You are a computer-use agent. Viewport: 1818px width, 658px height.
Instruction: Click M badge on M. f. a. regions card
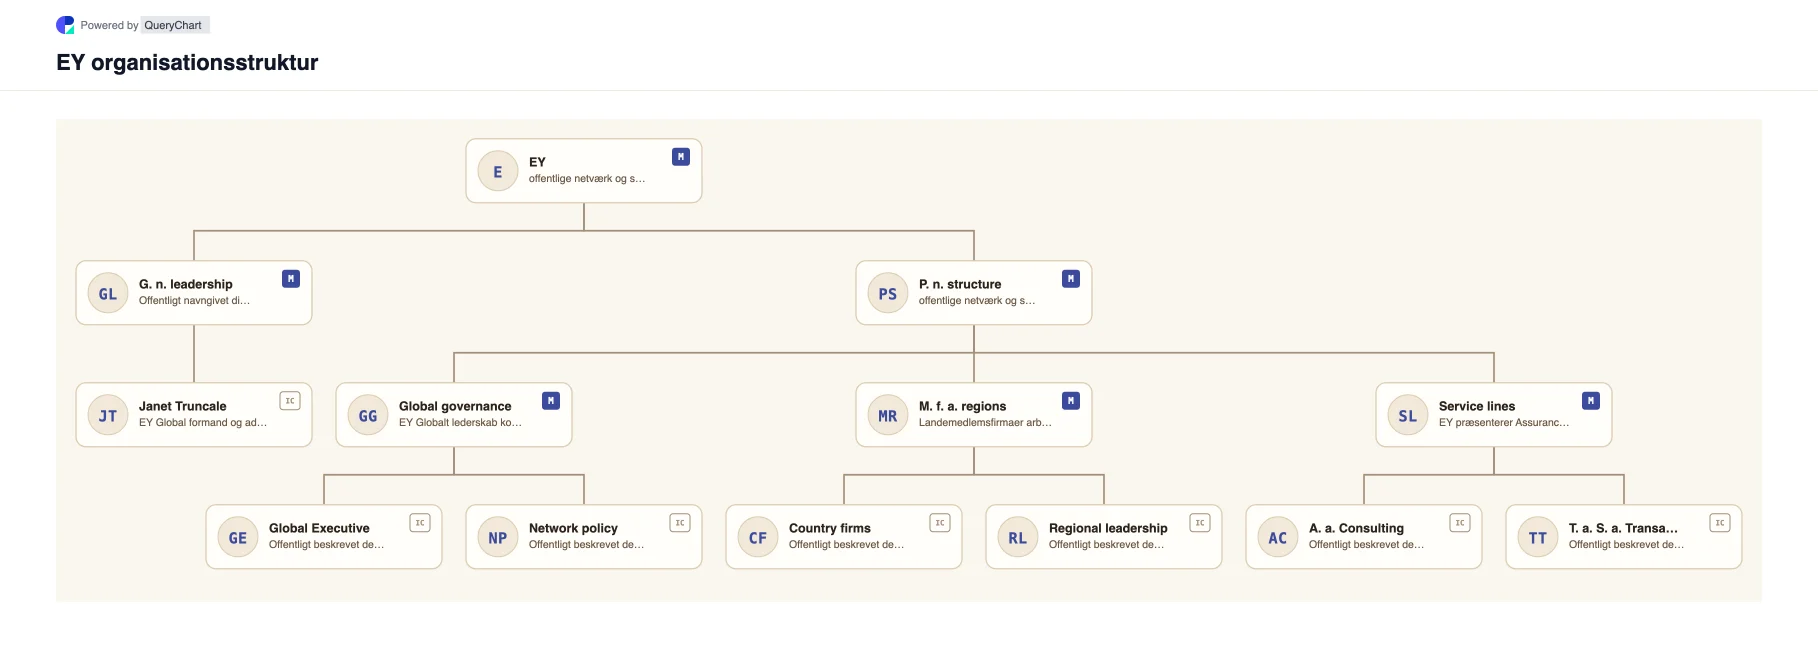click(1071, 401)
